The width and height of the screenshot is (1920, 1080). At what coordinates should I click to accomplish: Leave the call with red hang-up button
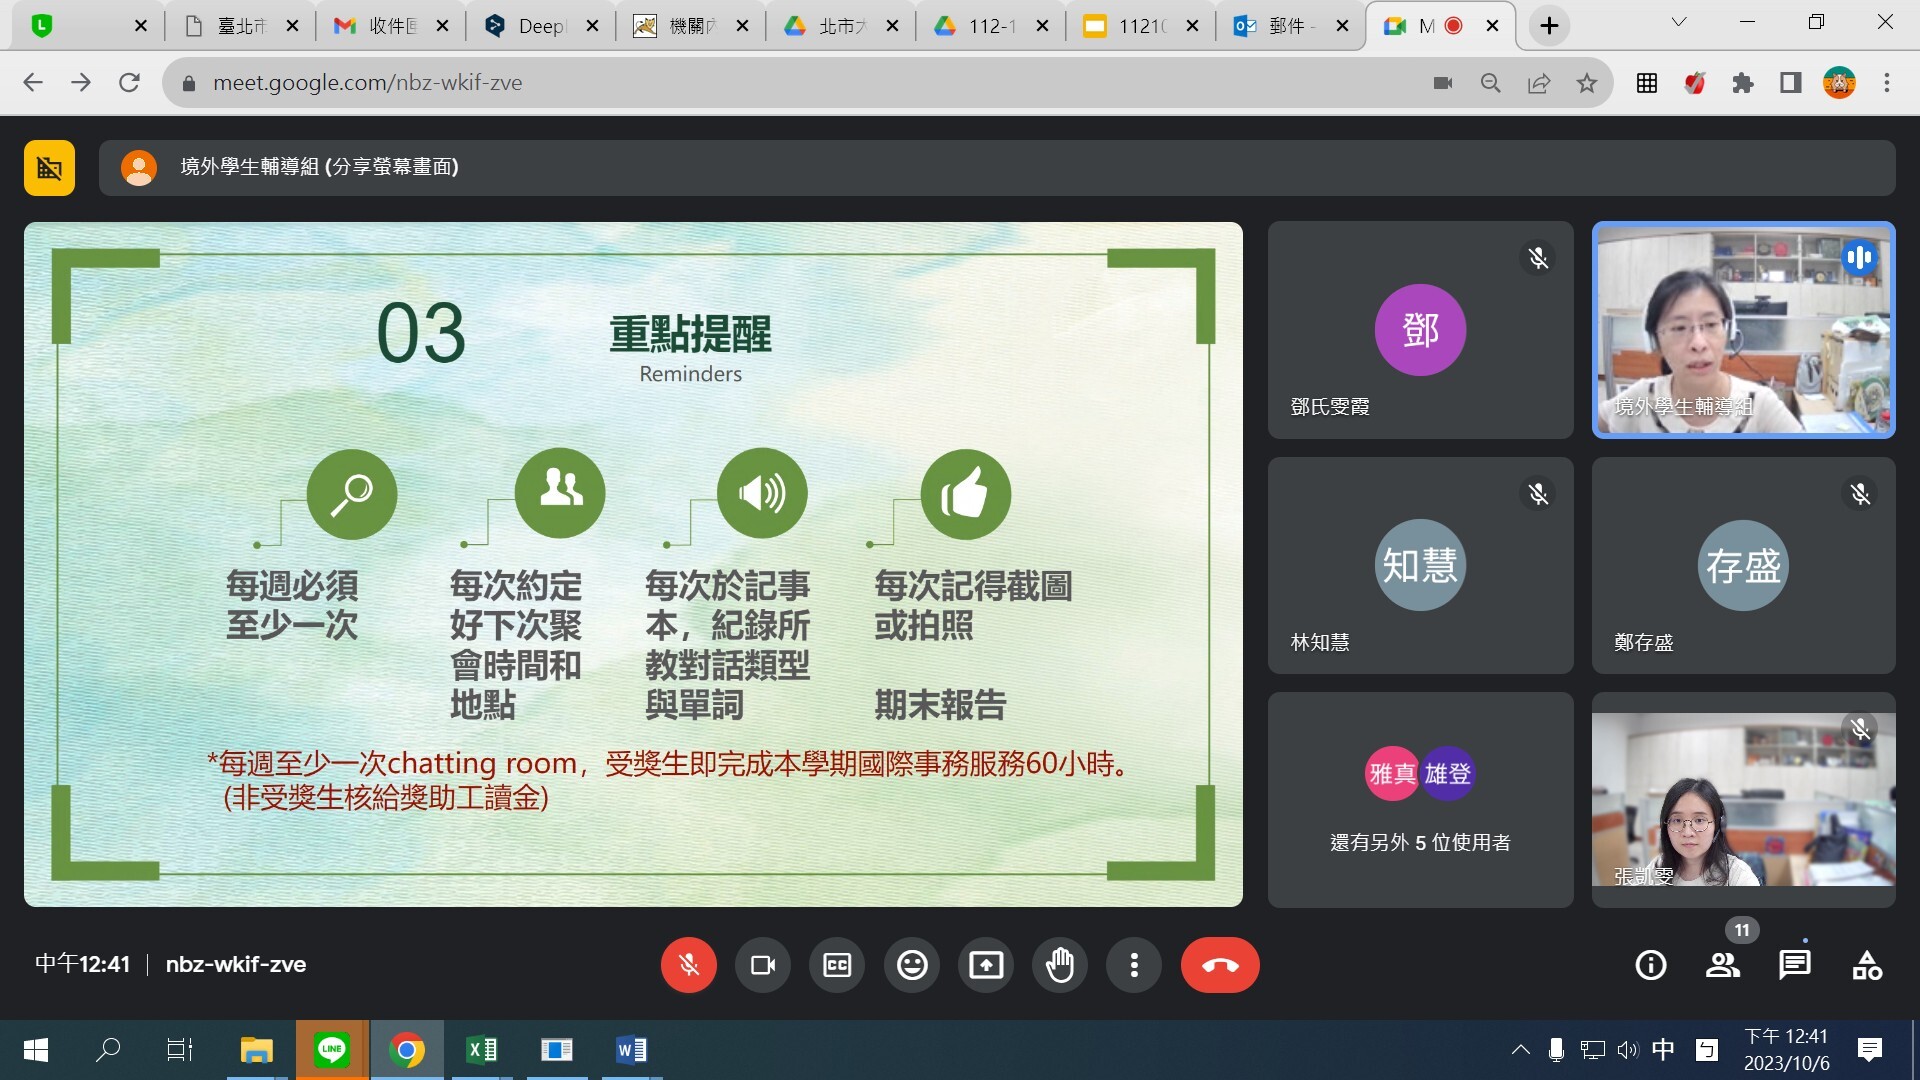[x=1220, y=965]
